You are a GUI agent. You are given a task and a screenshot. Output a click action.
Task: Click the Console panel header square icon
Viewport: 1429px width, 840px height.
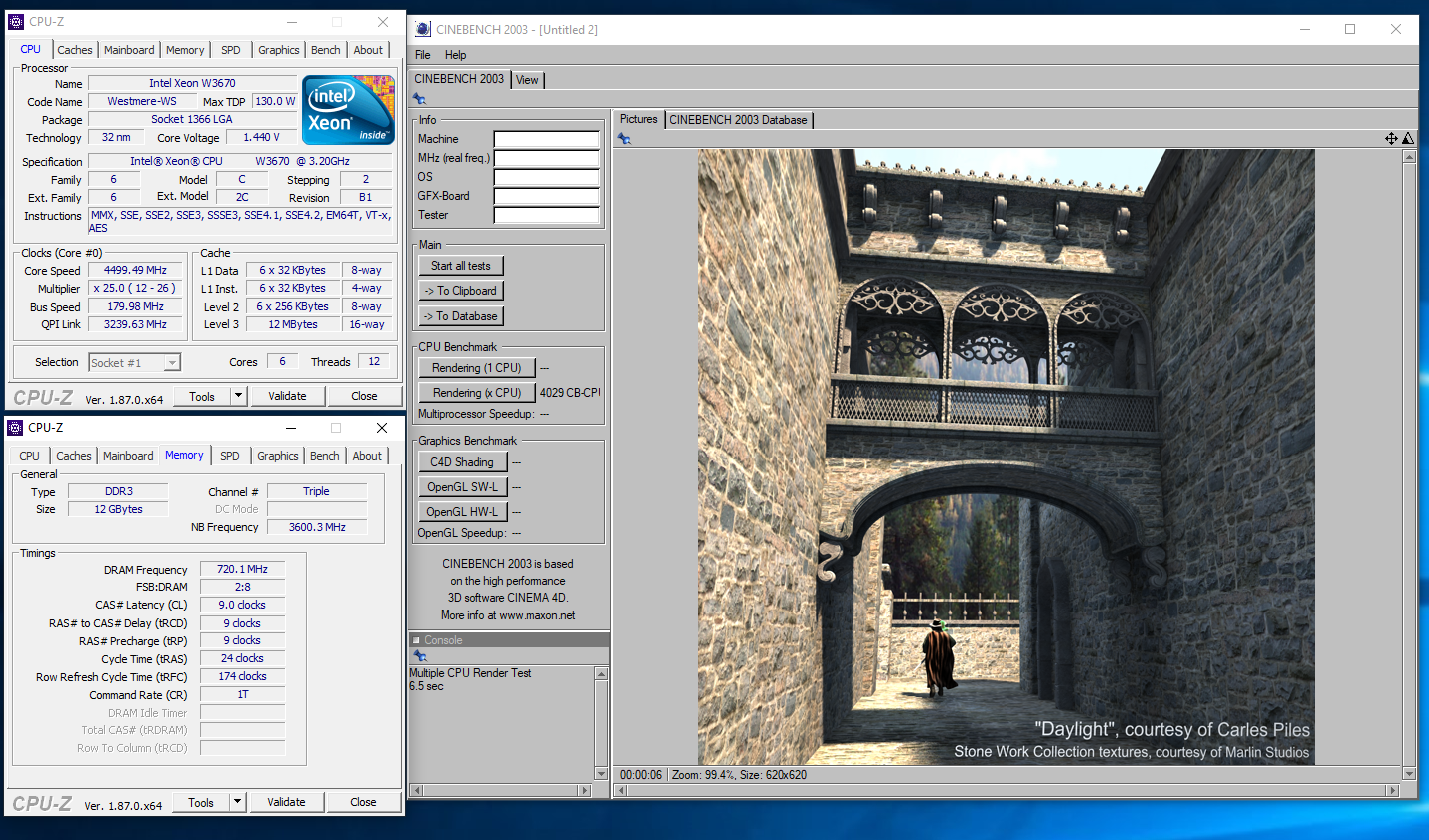[416, 640]
